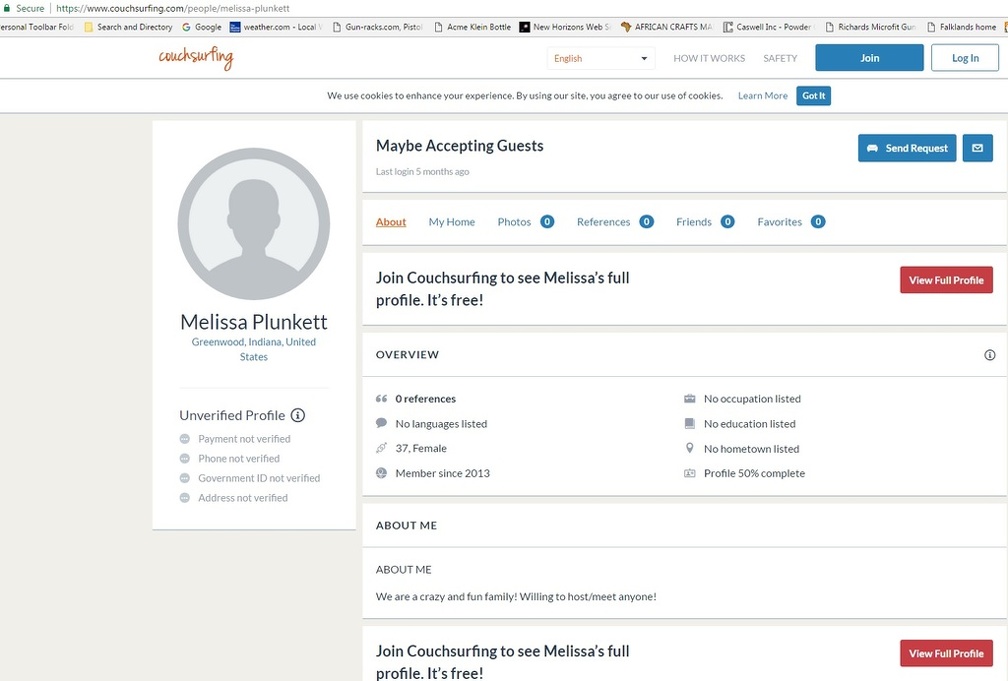This screenshot has width=1008, height=681.
Task: Click the Melissa Plunkett name heading
Action: (254, 322)
